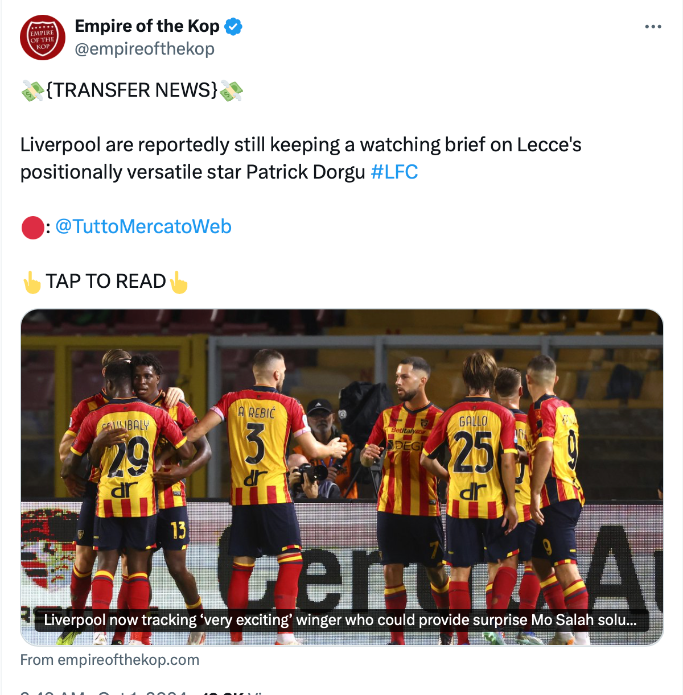Click the red circle emoji before source
Image resolution: width=683 pixels, height=695 pixels.
pyautogui.click(x=32, y=228)
